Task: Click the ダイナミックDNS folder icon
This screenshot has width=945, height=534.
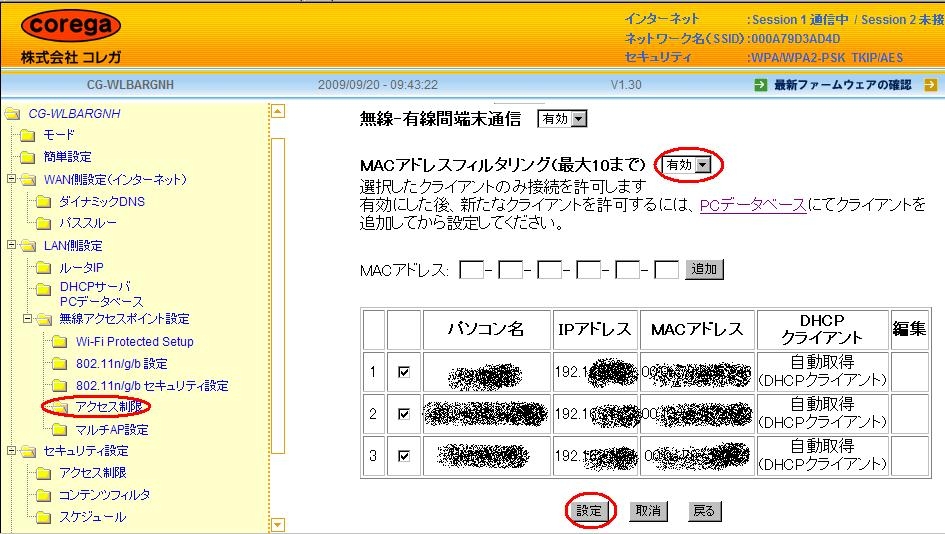Action: pos(43,201)
